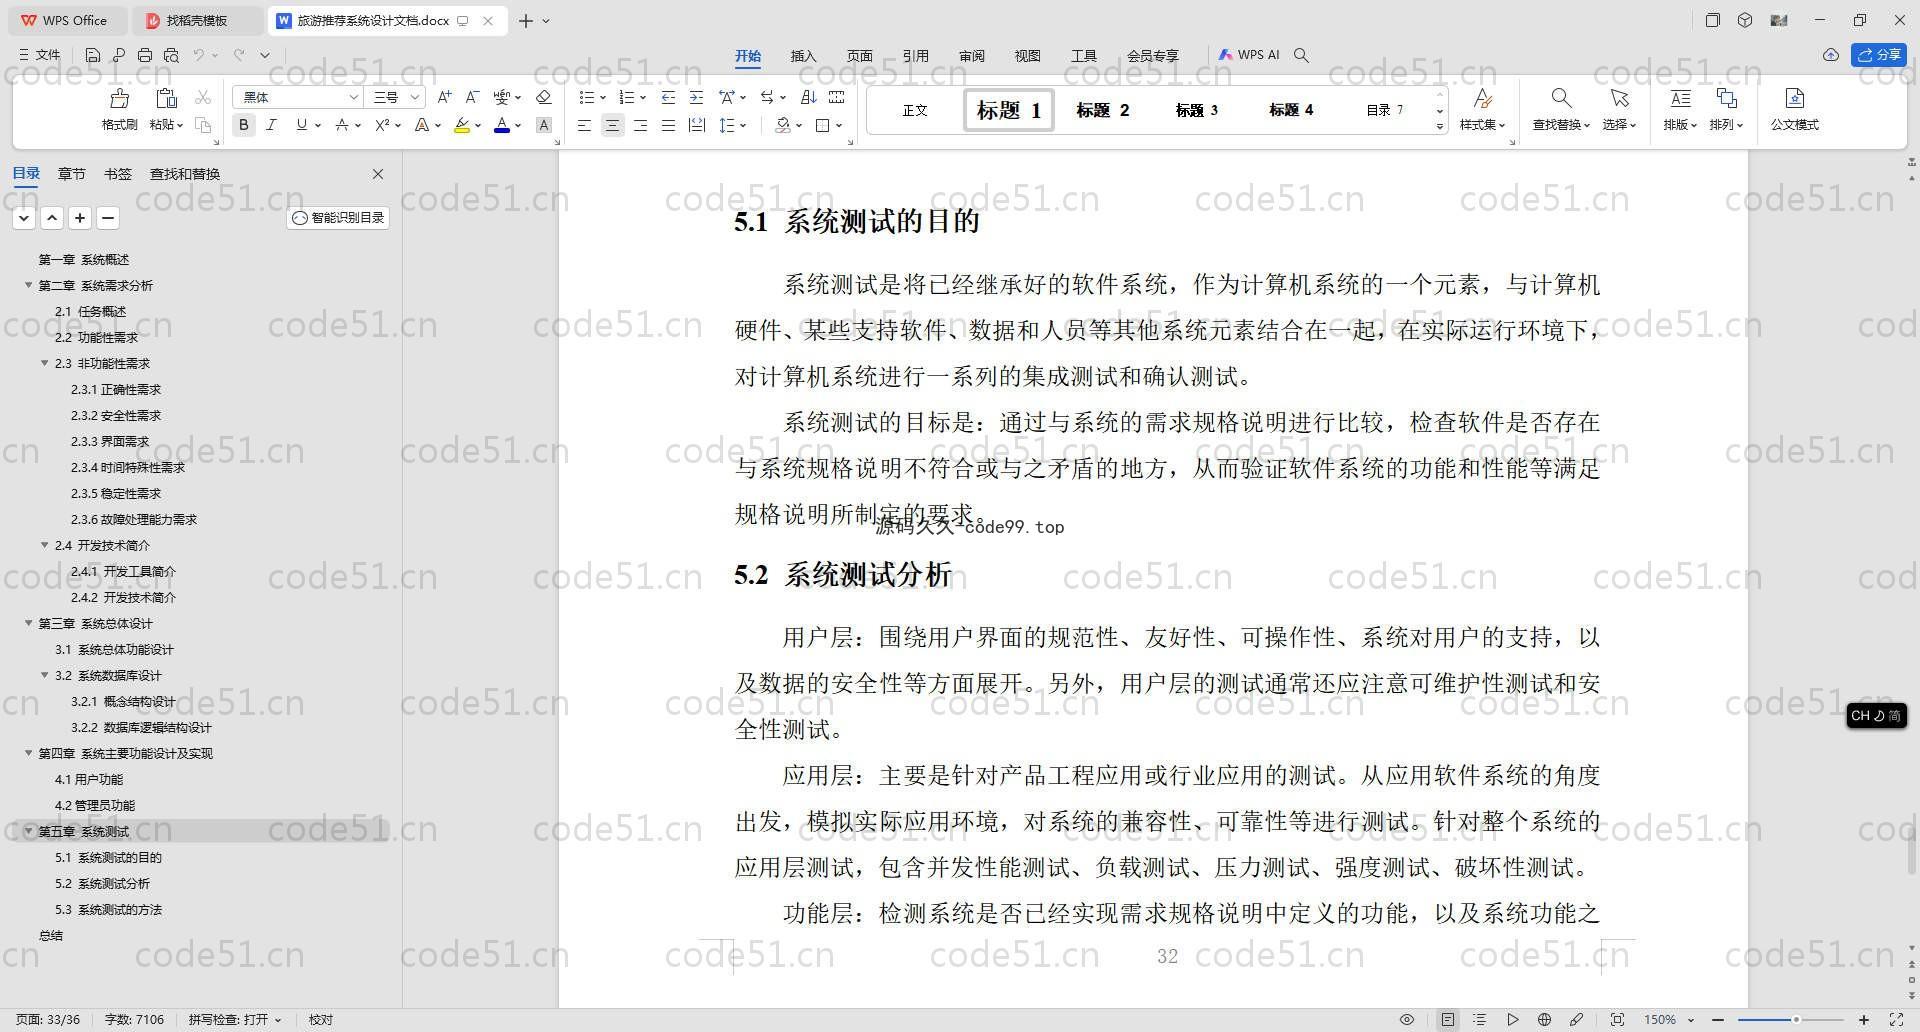The image size is (1920, 1032).
Task: Set paragraph alignment to right
Action: pyautogui.click(x=640, y=125)
